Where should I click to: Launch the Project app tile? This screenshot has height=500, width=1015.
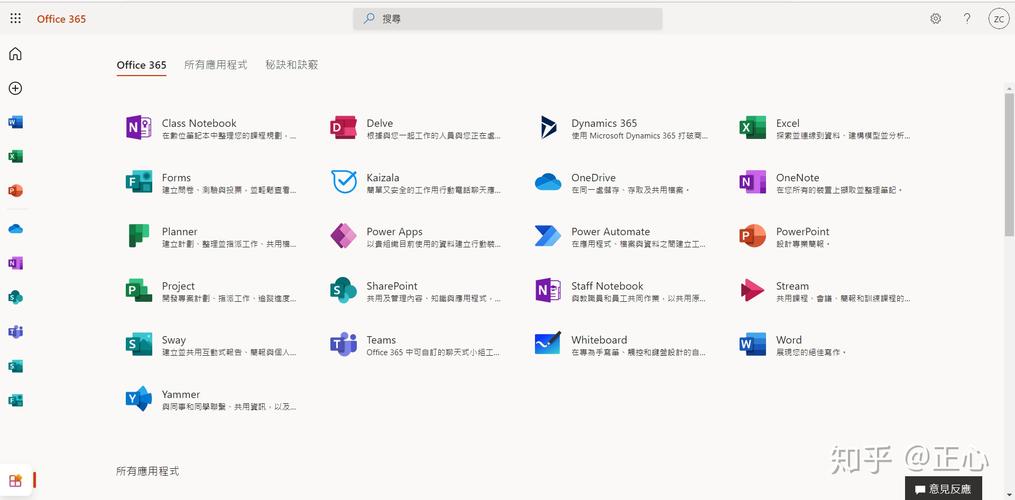pyautogui.click(x=211, y=291)
